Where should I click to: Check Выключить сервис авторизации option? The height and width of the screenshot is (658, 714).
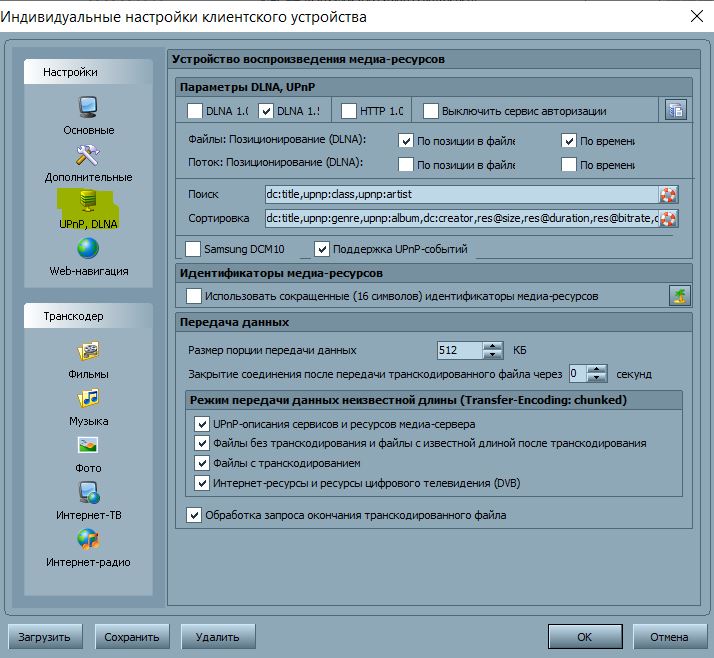point(431,111)
